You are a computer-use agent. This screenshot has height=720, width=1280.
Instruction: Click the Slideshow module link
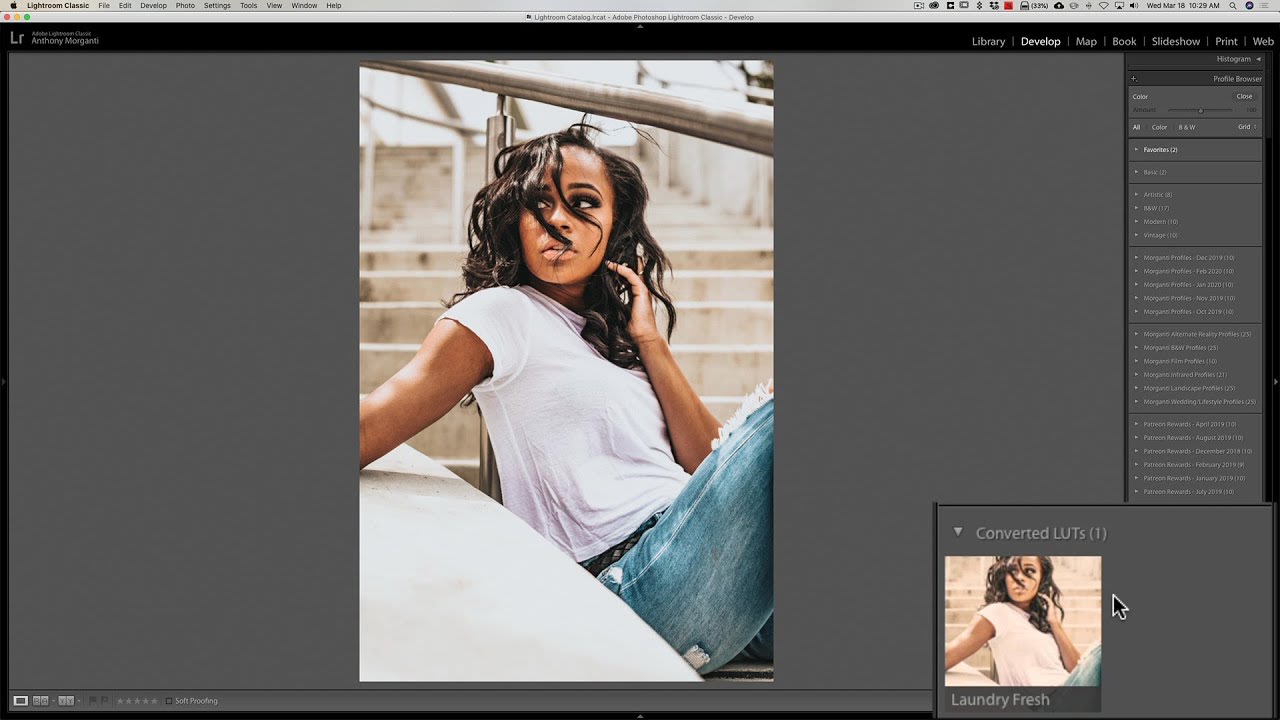pyautogui.click(x=1175, y=41)
